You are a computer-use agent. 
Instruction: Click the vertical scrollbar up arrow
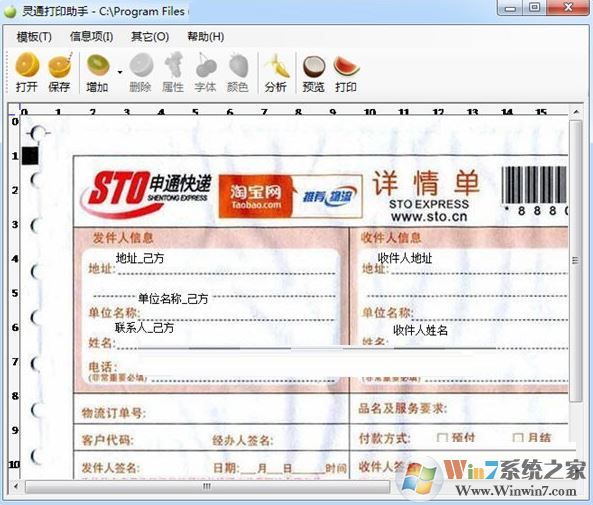click(576, 112)
